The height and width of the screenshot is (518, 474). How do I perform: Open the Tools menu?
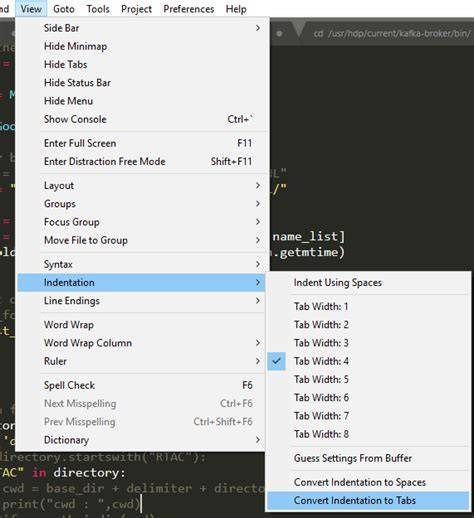[x=98, y=9]
